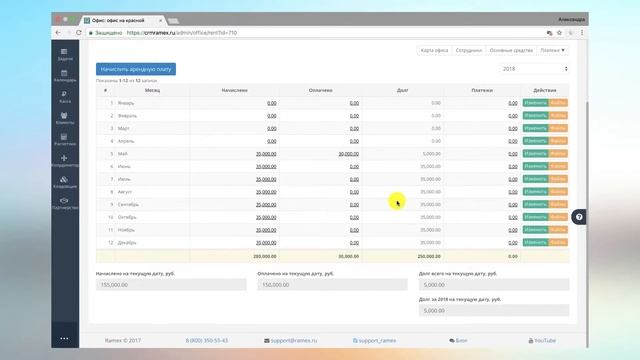The image size is (640, 360).
Task: Open the Декабрь paid amount 0.00
Action: point(354,243)
